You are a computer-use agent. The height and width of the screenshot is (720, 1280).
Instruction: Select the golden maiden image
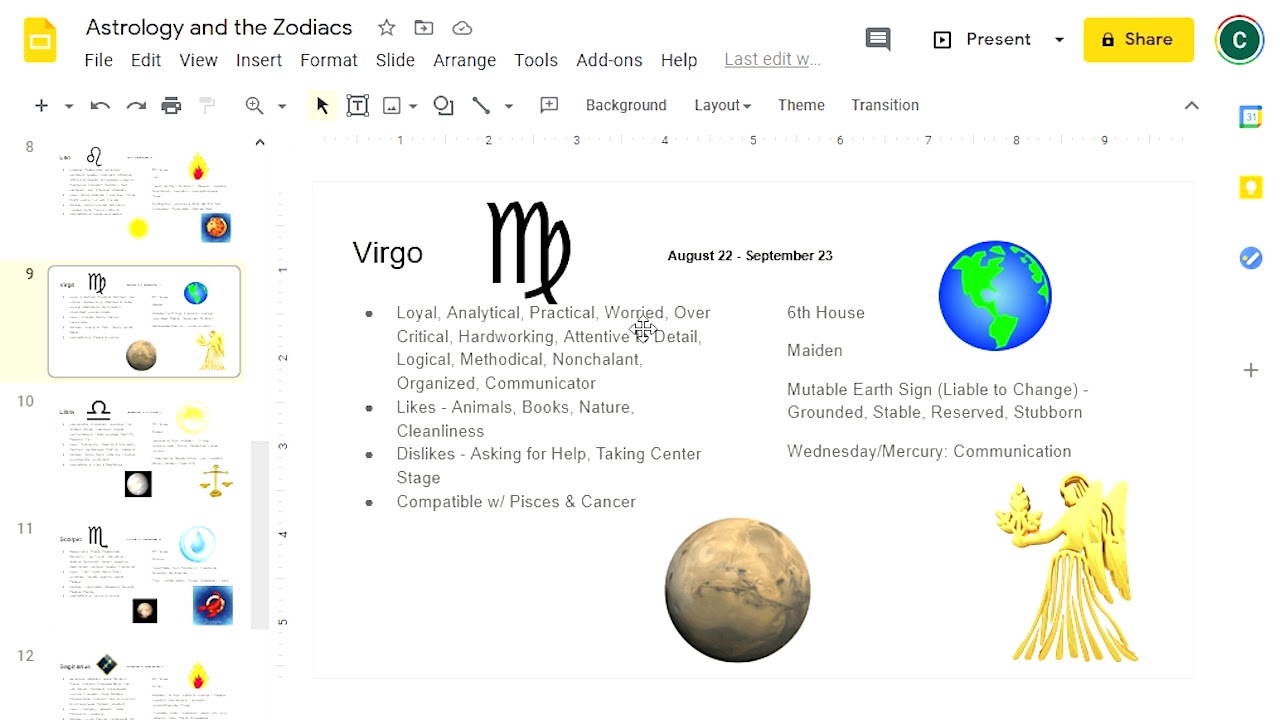(x=1067, y=568)
